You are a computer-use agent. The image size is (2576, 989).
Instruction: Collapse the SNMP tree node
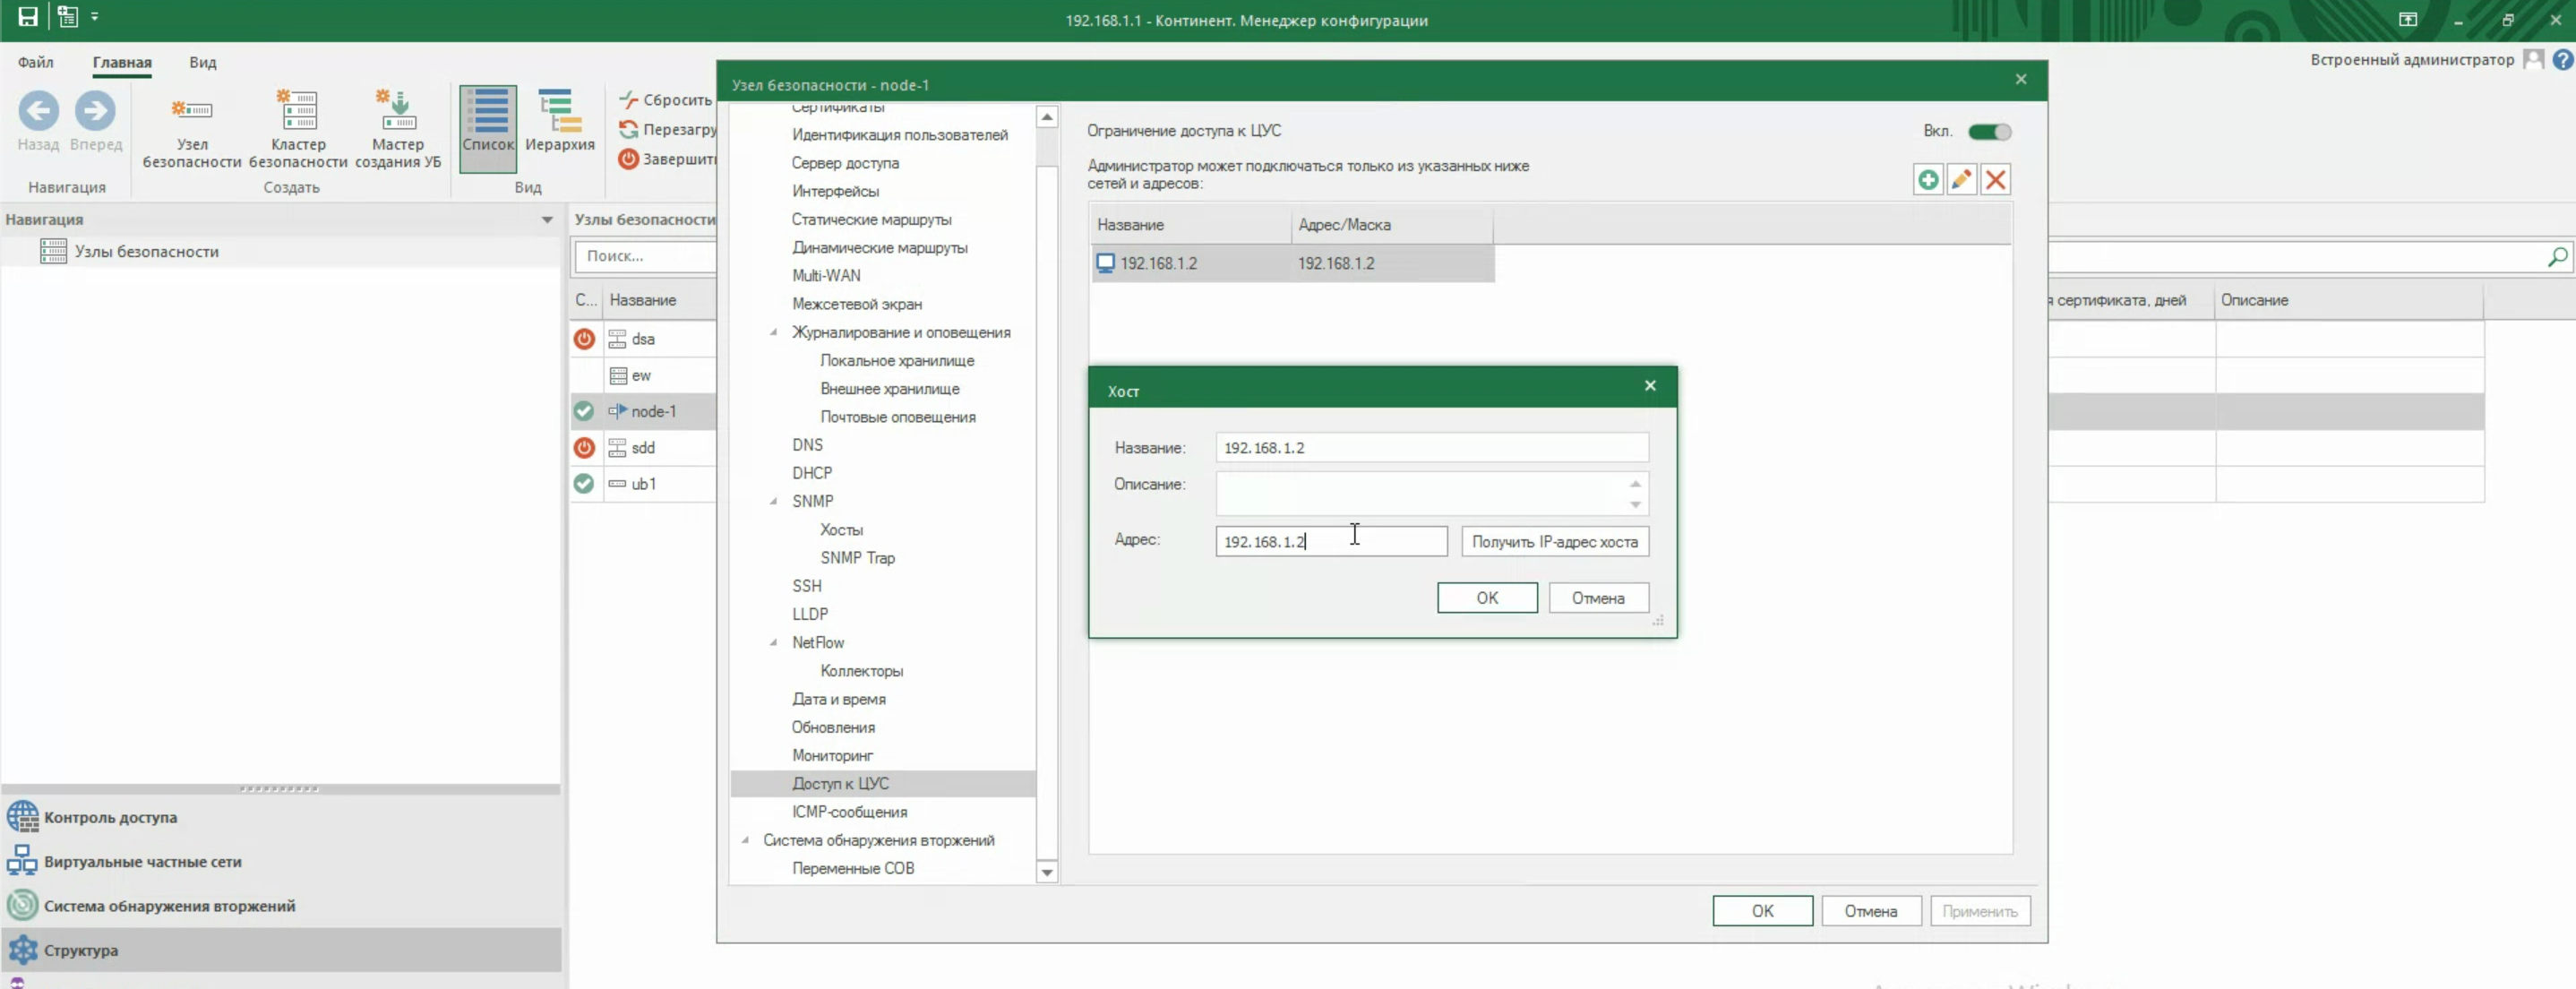point(773,501)
